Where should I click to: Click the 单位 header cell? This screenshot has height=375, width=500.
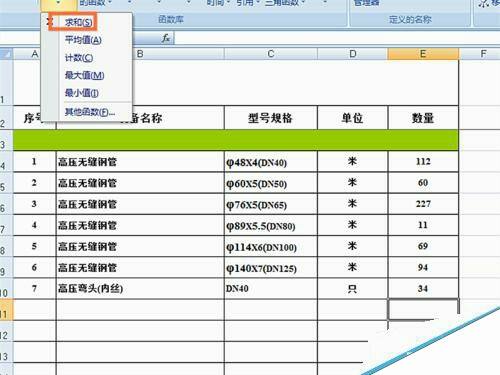click(x=353, y=118)
